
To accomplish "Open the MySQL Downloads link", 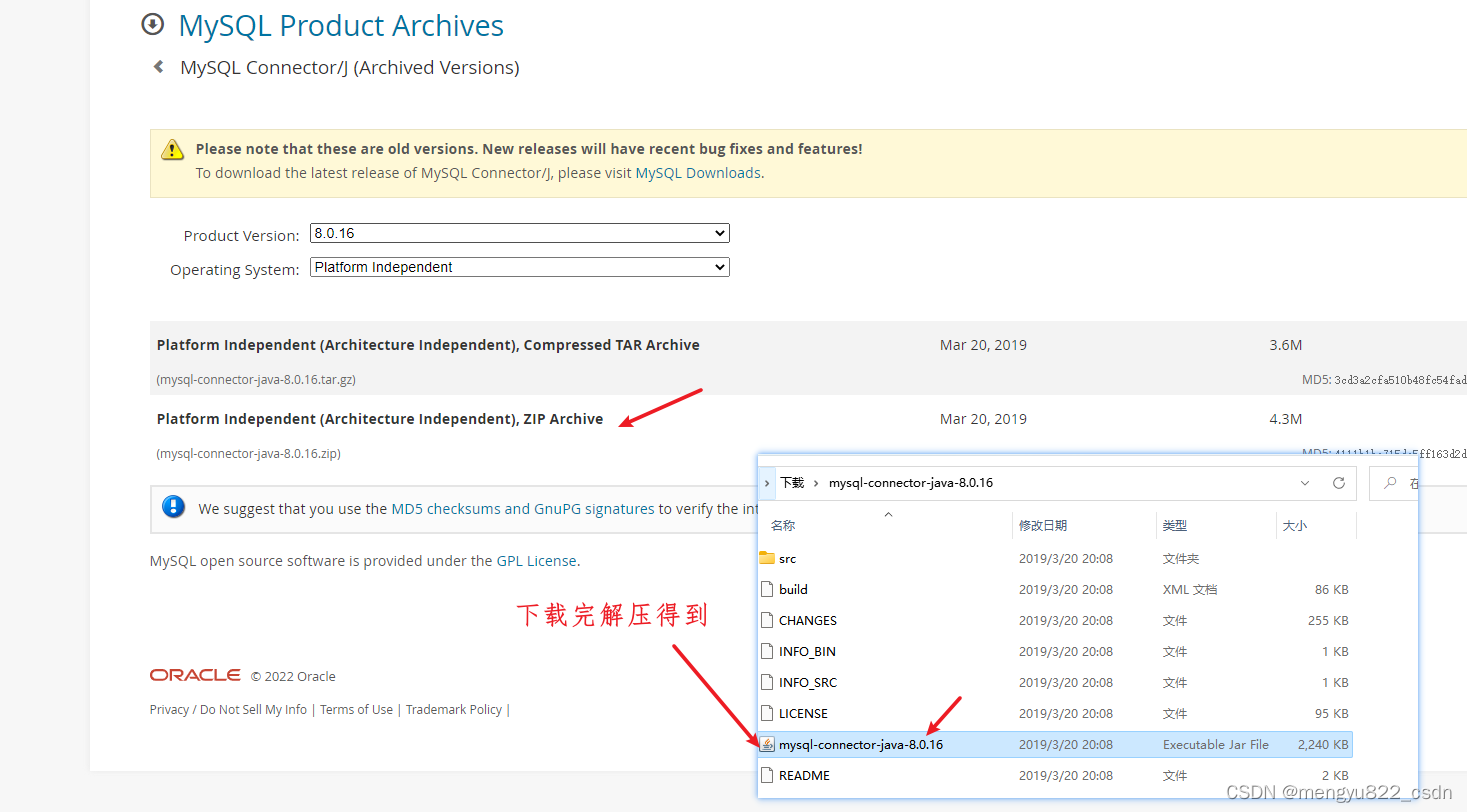I will (x=698, y=172).
